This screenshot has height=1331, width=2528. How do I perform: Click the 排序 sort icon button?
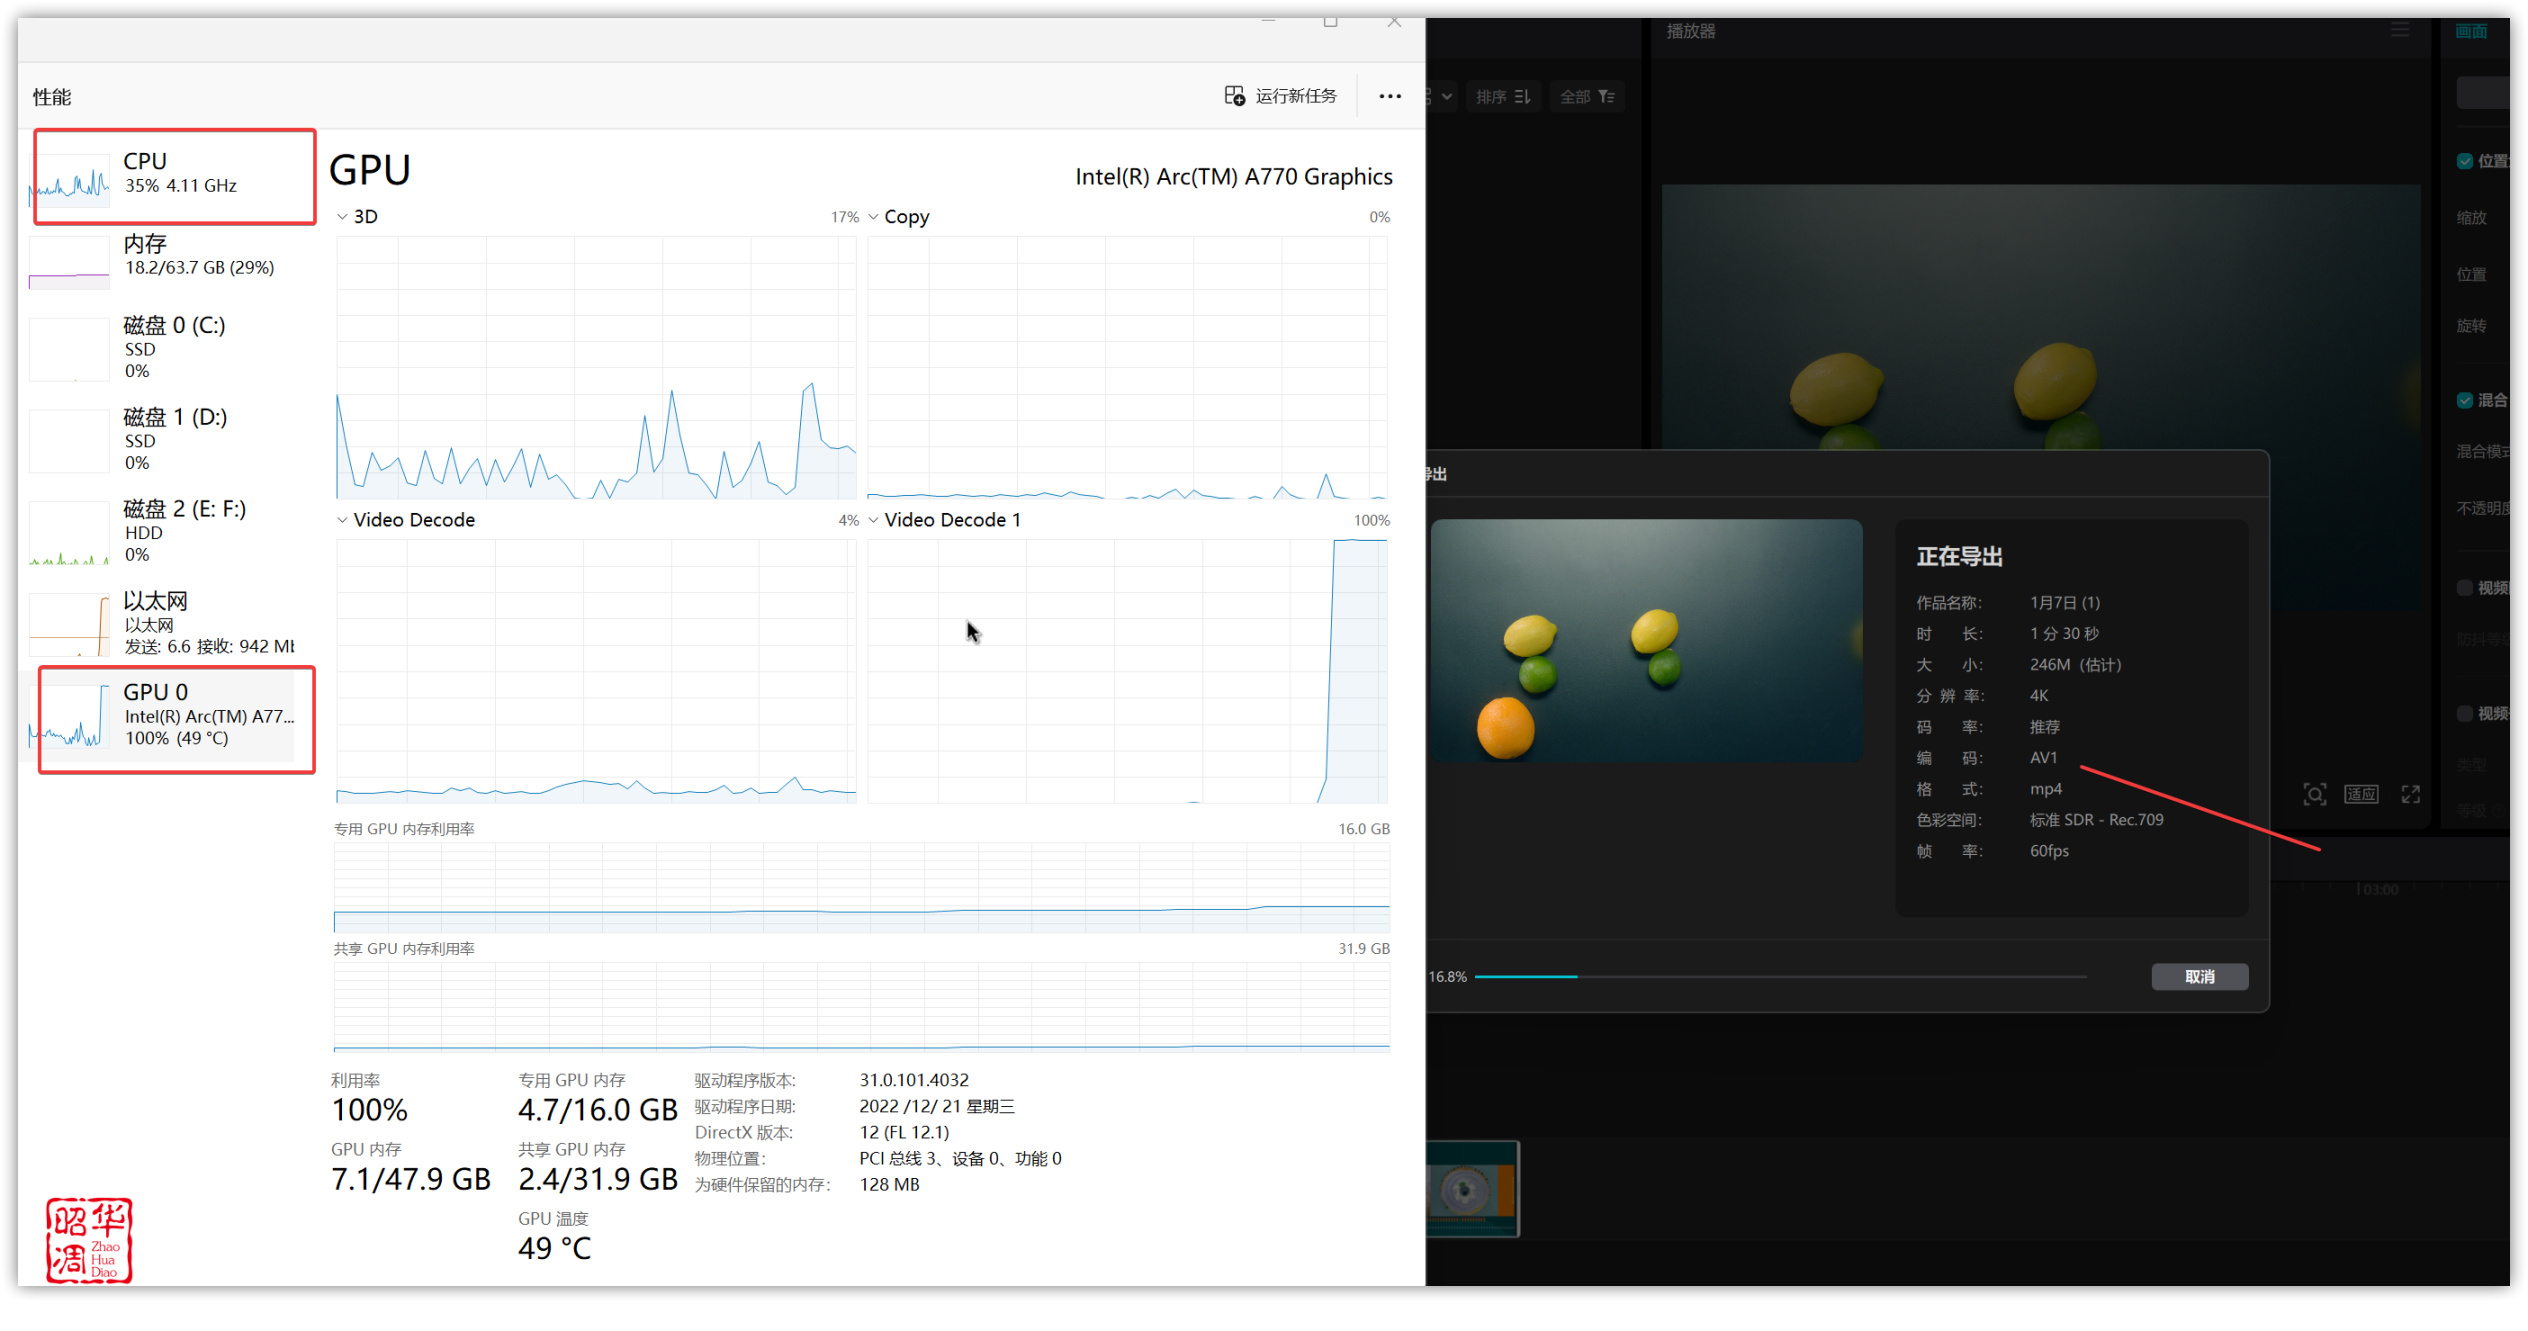(1503, 97)
